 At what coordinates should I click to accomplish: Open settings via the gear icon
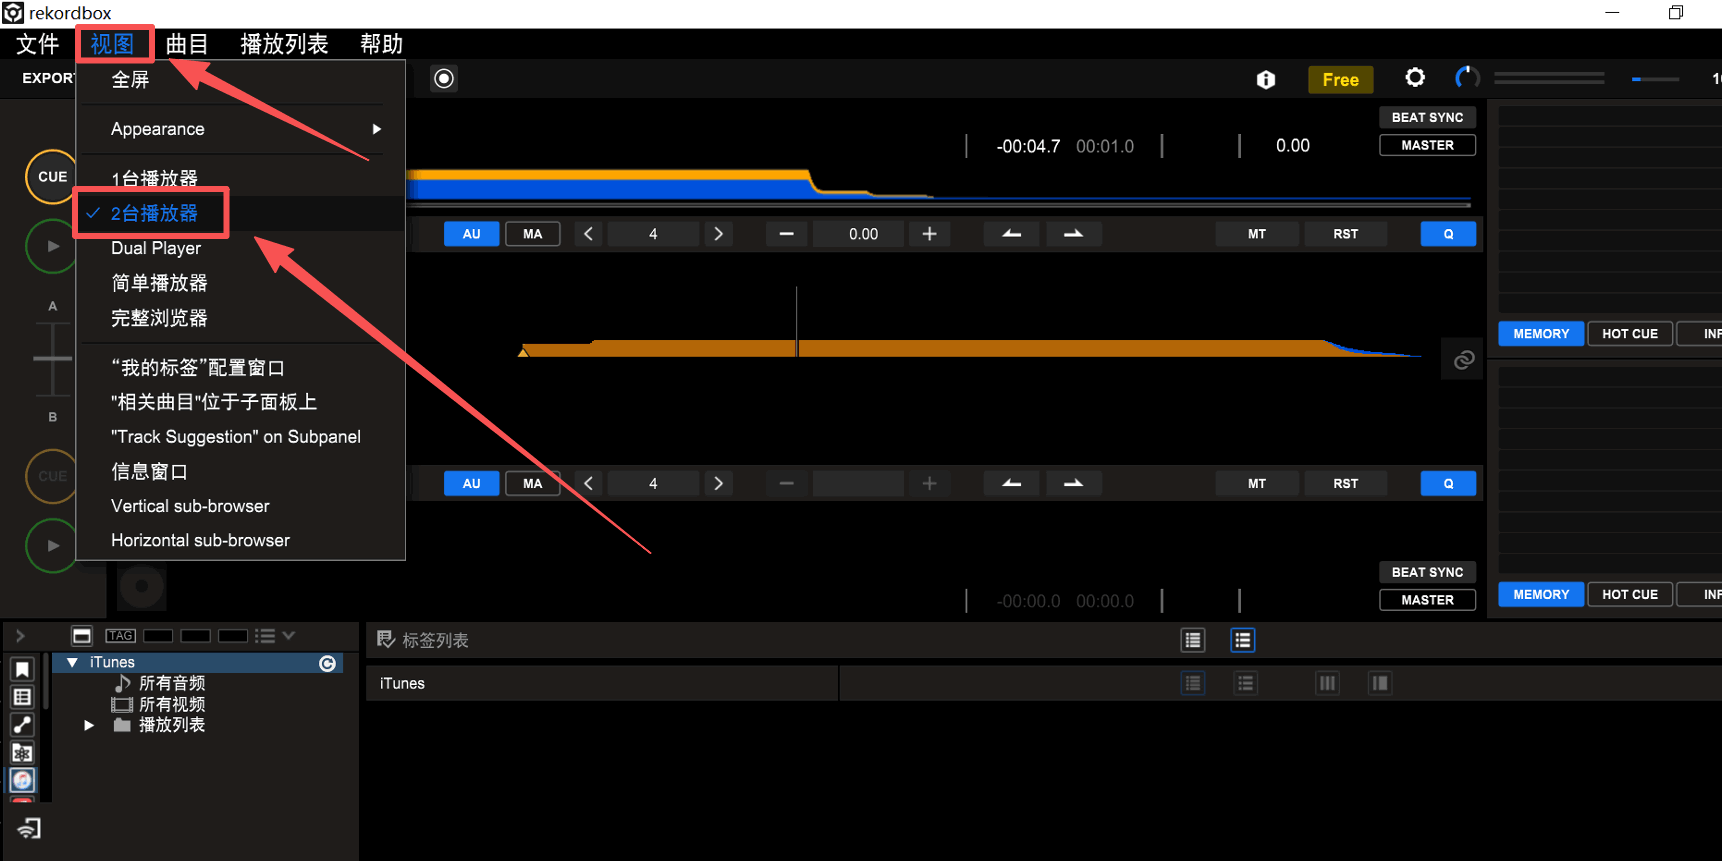(1414, 78)
